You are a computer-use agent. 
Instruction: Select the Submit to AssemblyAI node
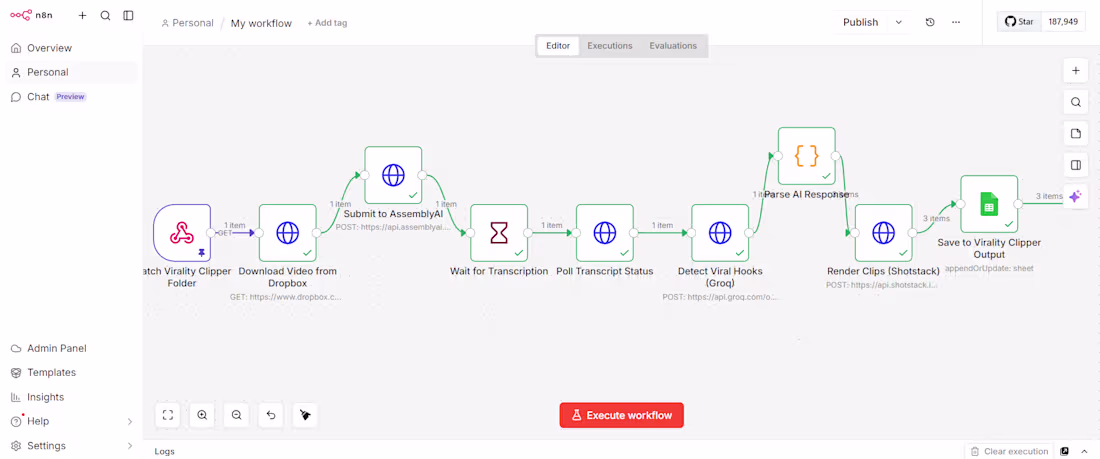tap(393, 175)
